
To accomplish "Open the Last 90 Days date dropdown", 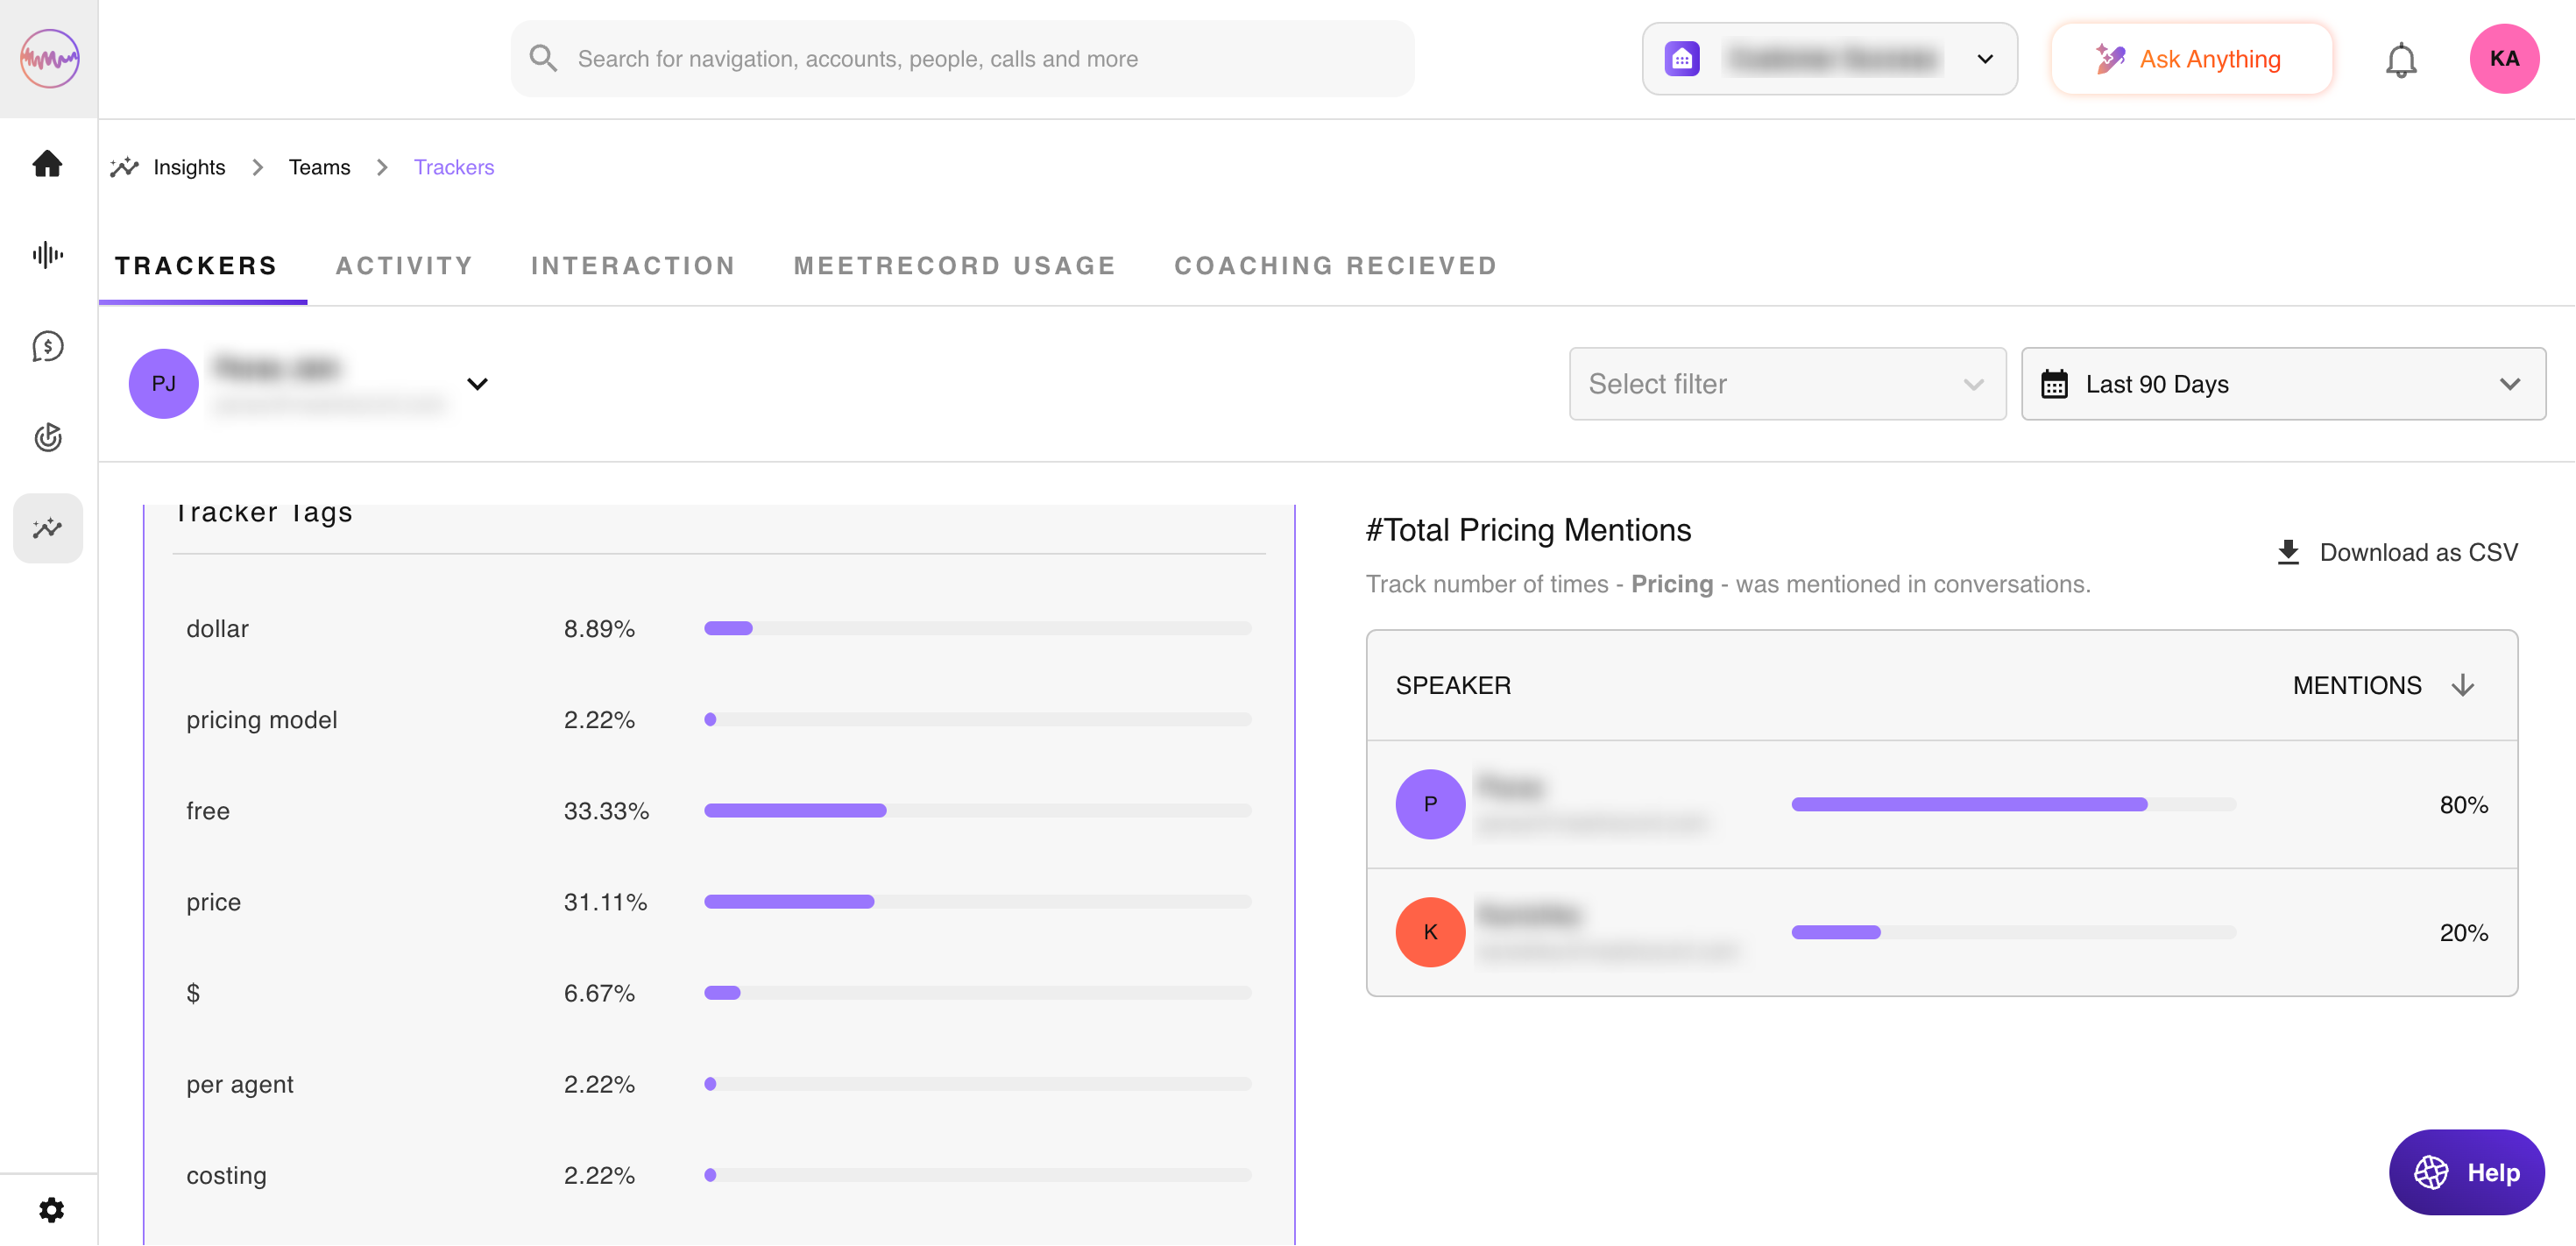I will 2282,384.
